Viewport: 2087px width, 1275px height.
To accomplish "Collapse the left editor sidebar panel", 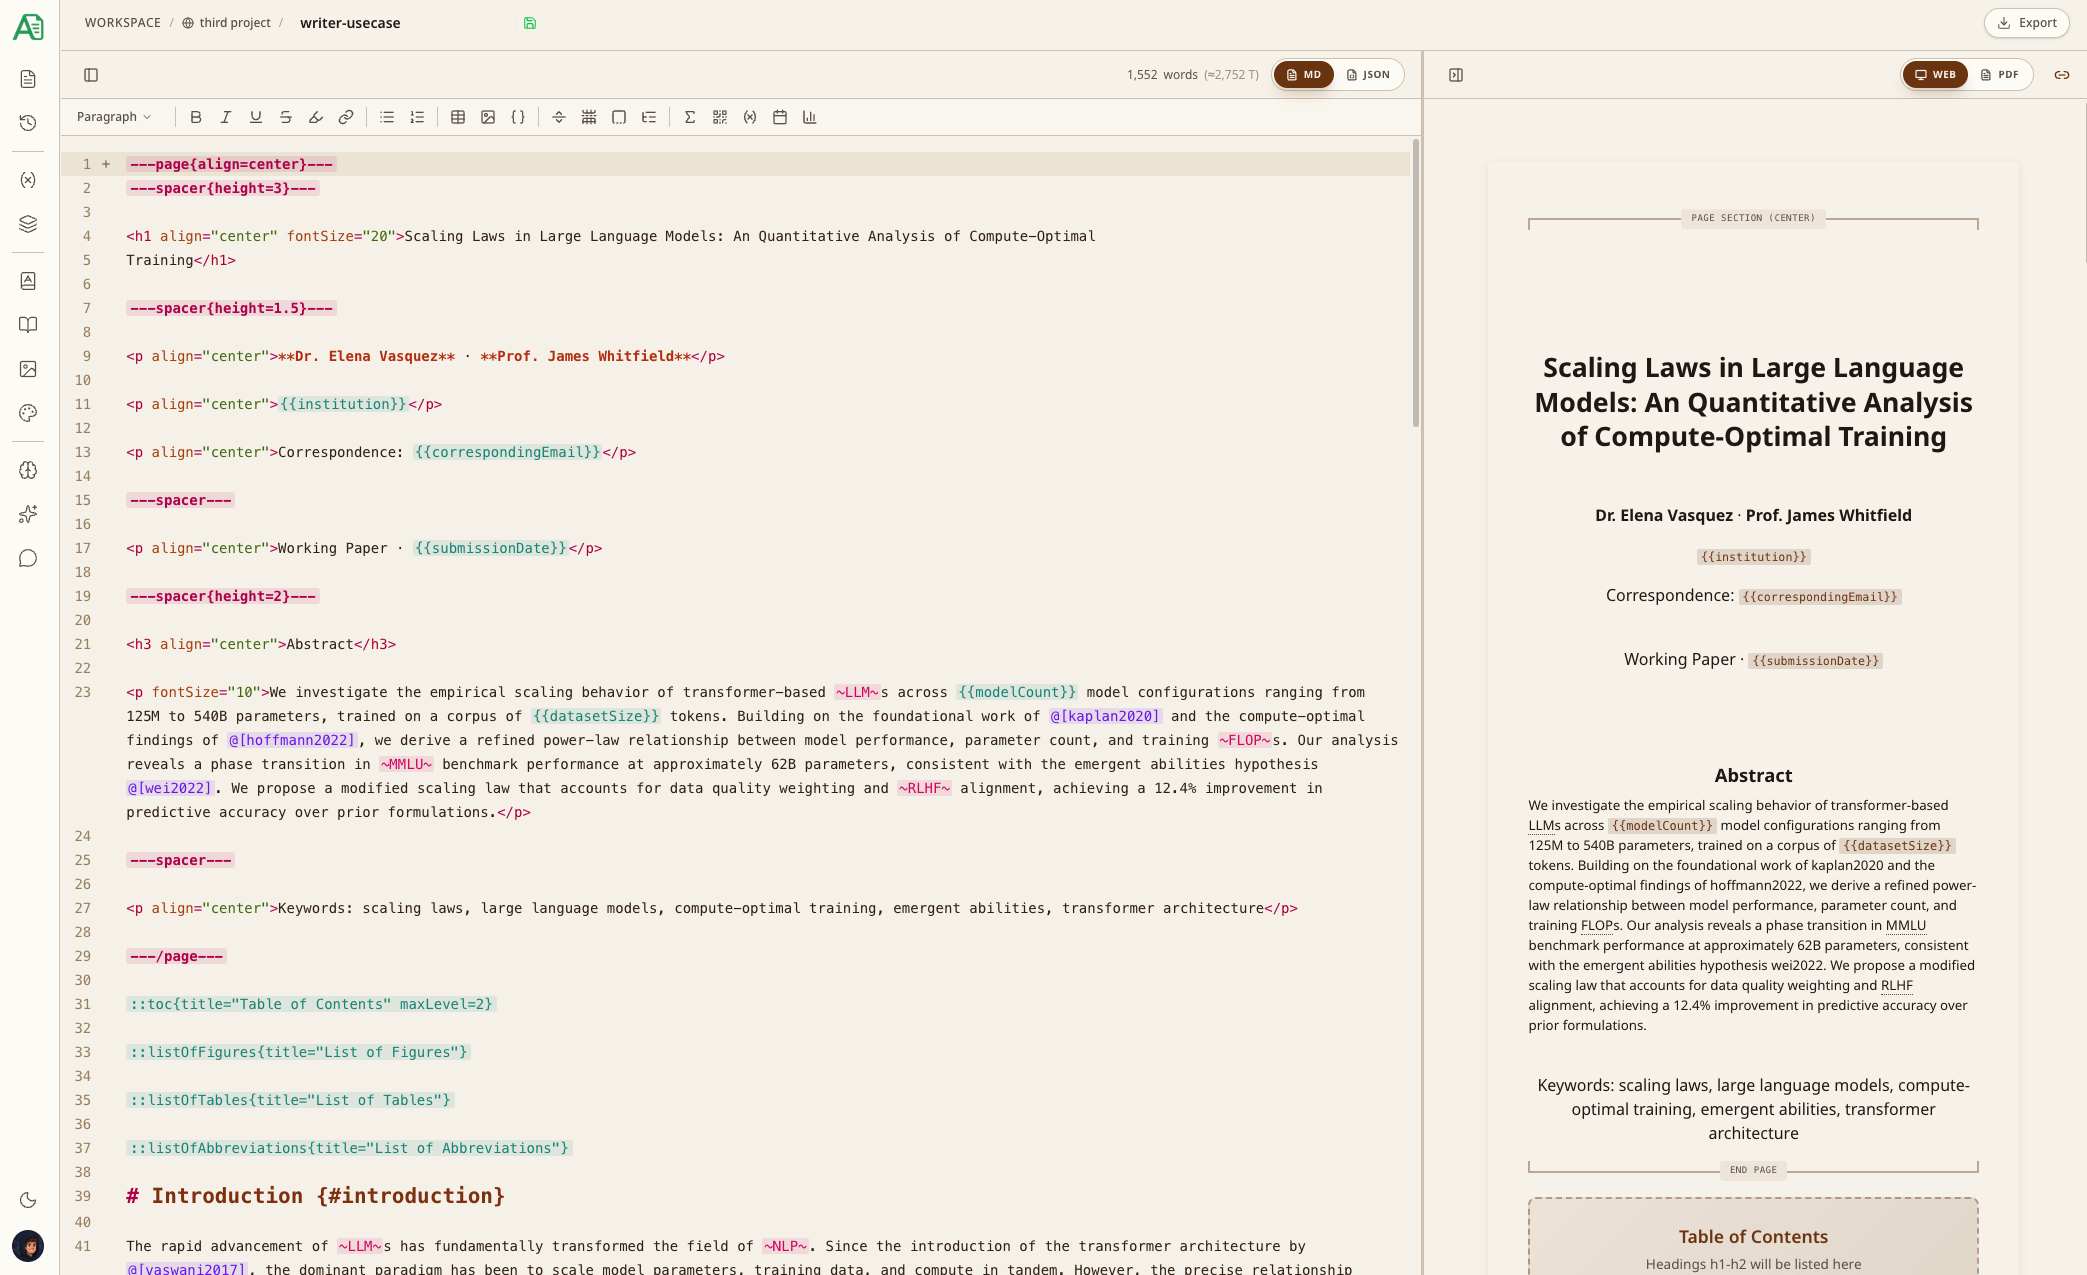I will point(91,75).
